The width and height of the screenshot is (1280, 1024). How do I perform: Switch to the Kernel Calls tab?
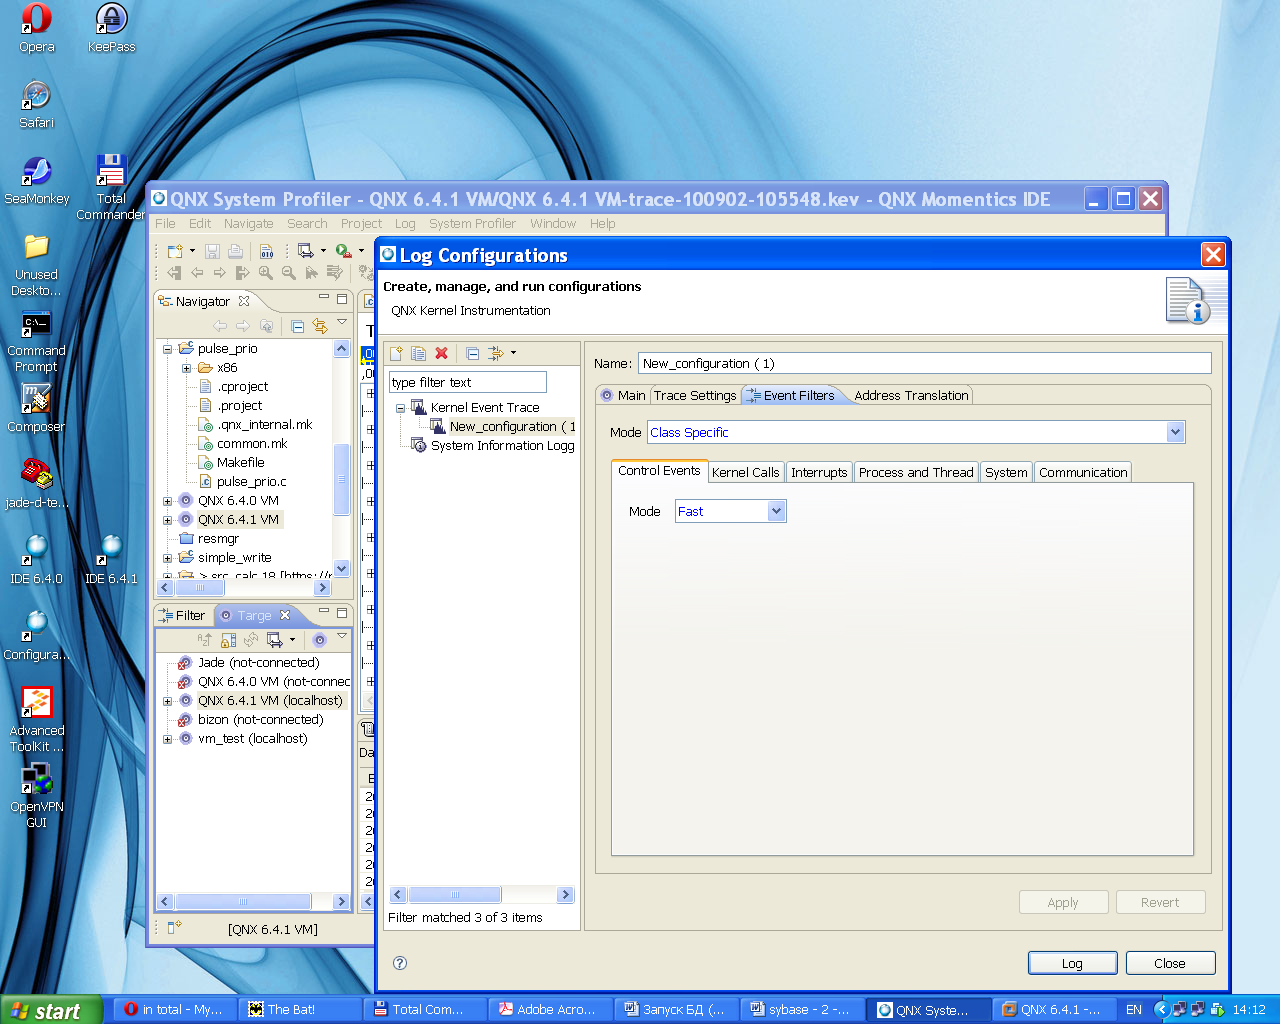coord(745,472)
